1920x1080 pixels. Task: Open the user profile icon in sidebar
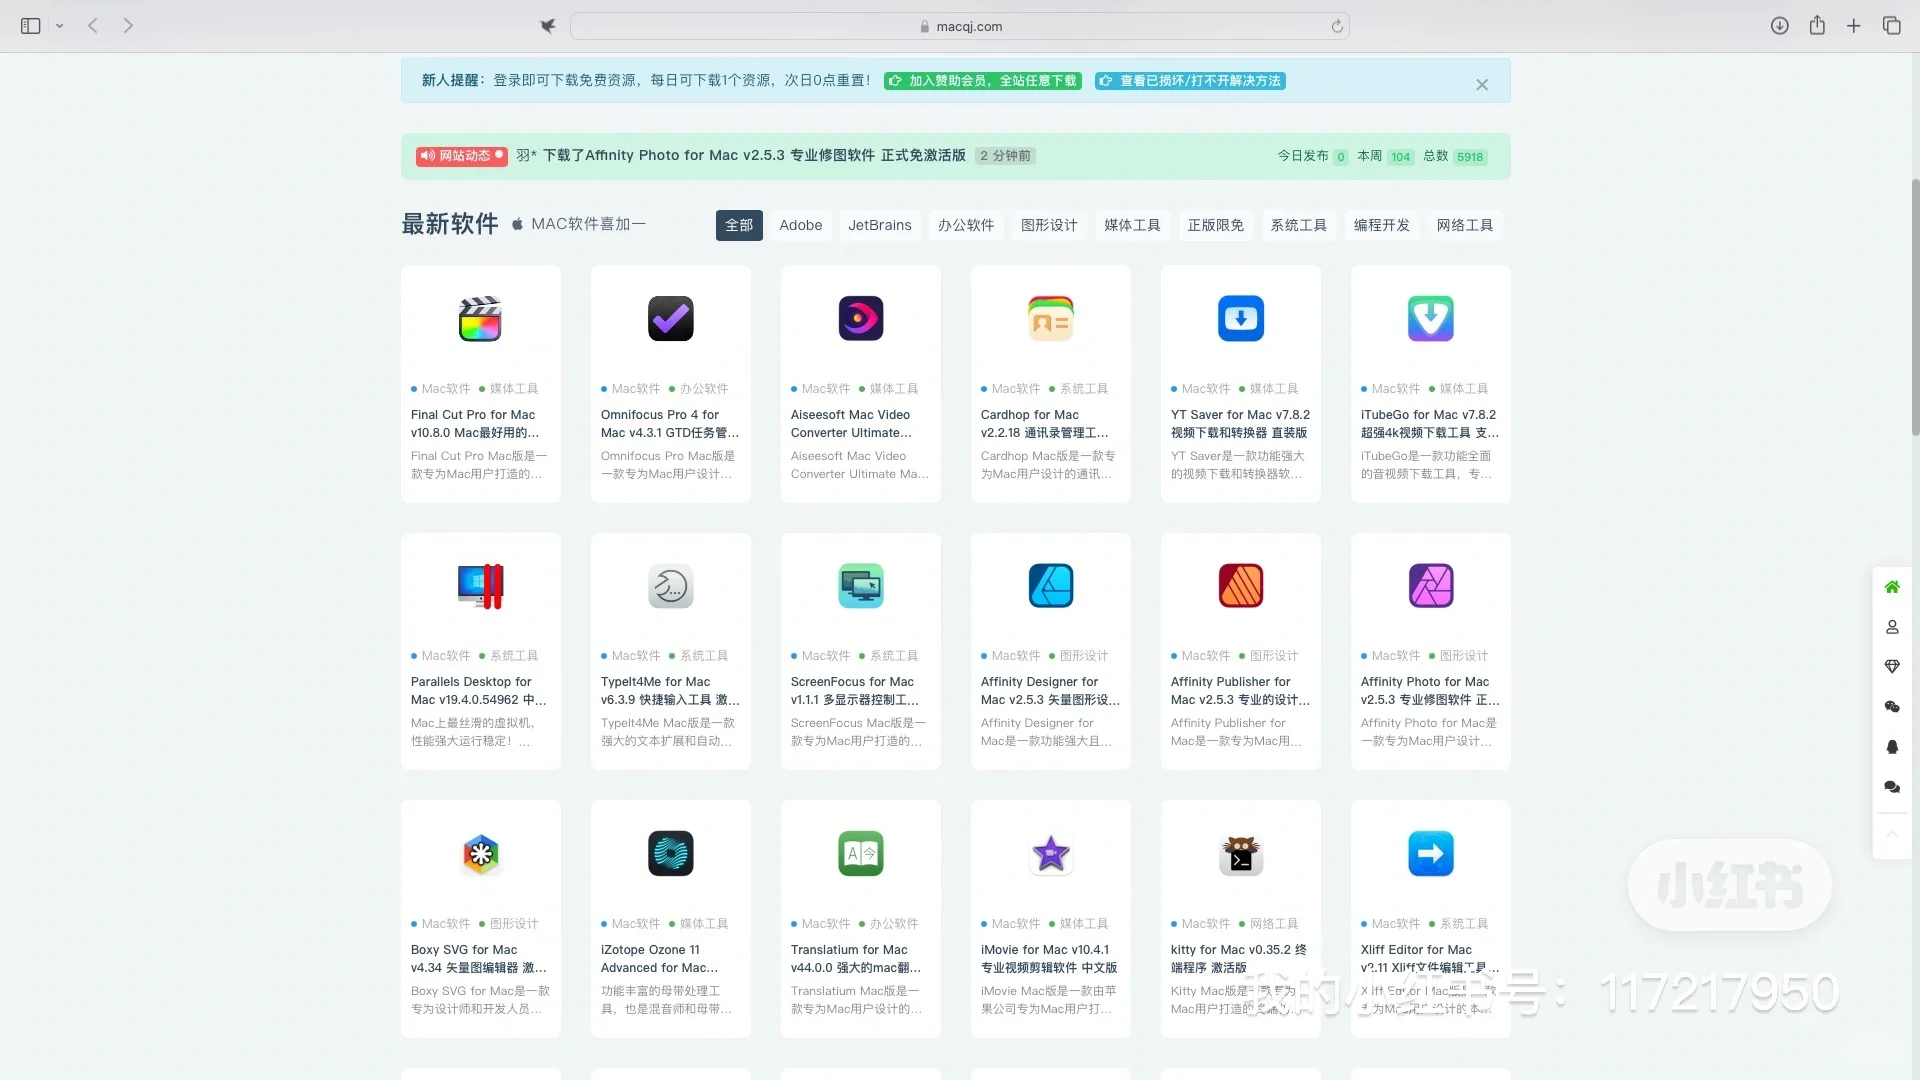(1892, 627)
